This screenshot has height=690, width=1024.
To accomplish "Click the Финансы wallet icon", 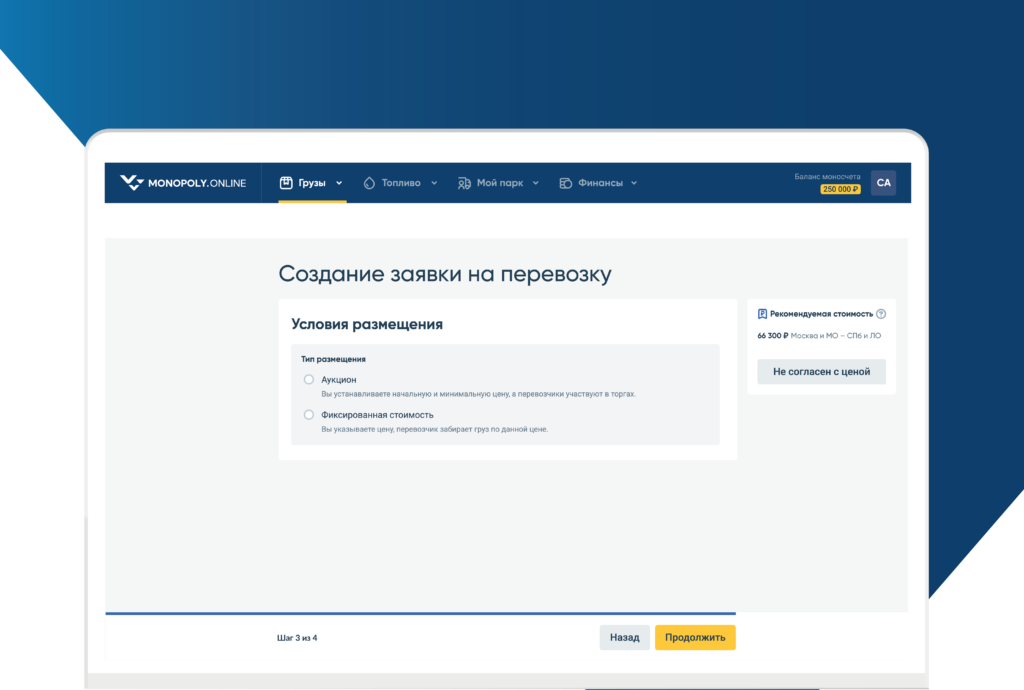I will tap(565, 183).
